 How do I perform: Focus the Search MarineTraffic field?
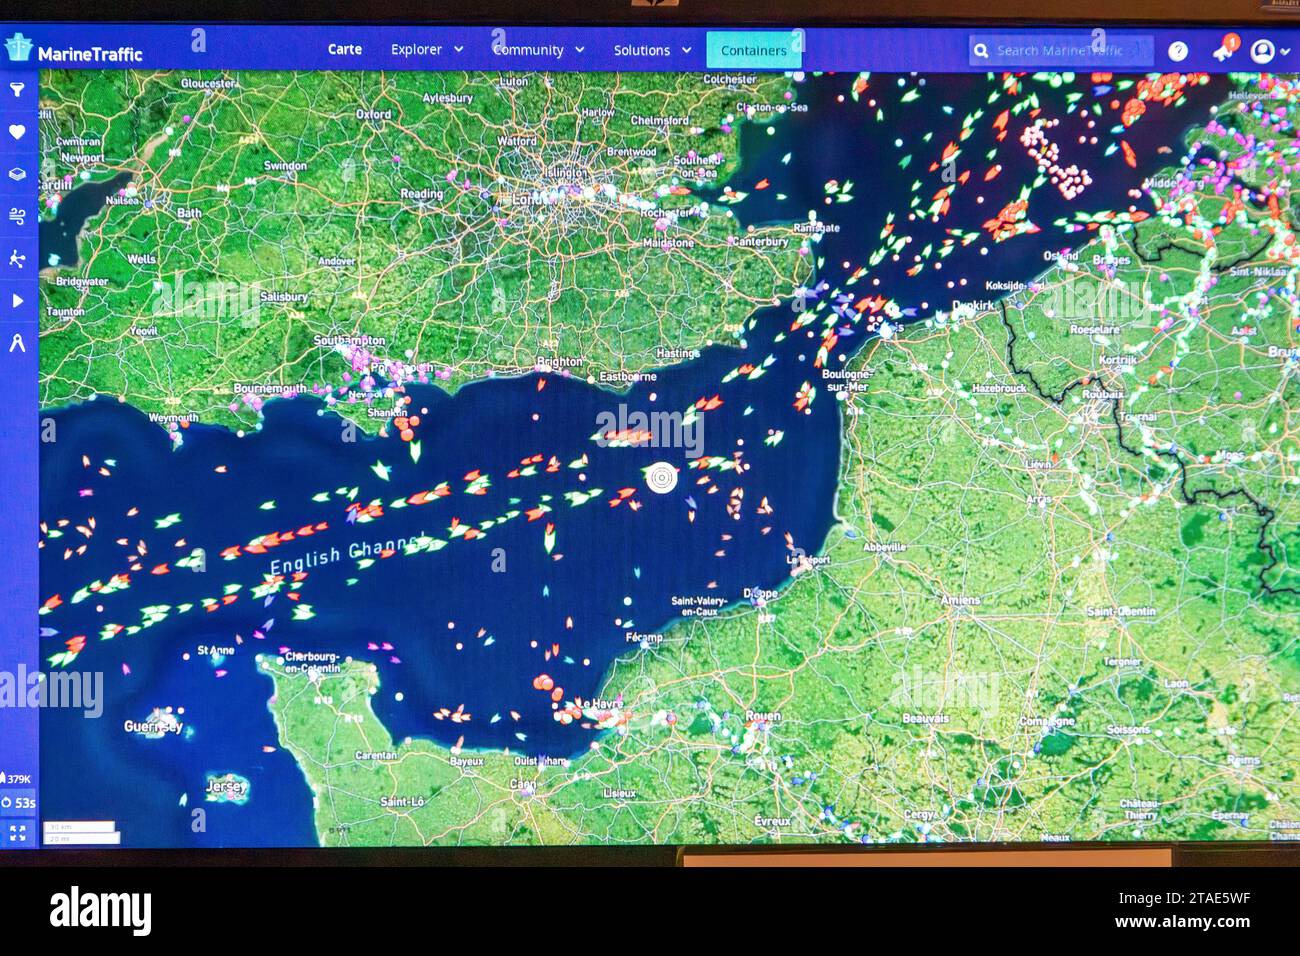coord(1061,51)
